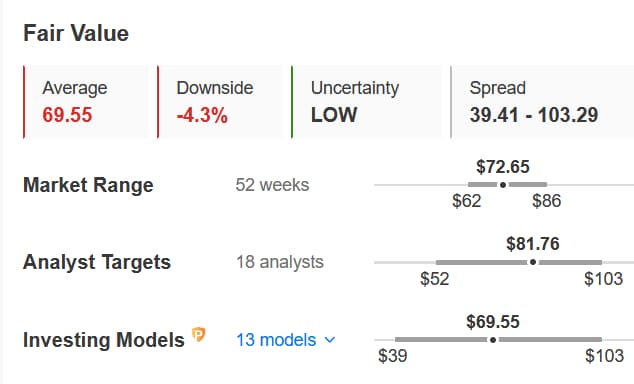The image size is (634, 384).
Task: Click the orange Pro badge icon
Action: (x=199, y=335)
